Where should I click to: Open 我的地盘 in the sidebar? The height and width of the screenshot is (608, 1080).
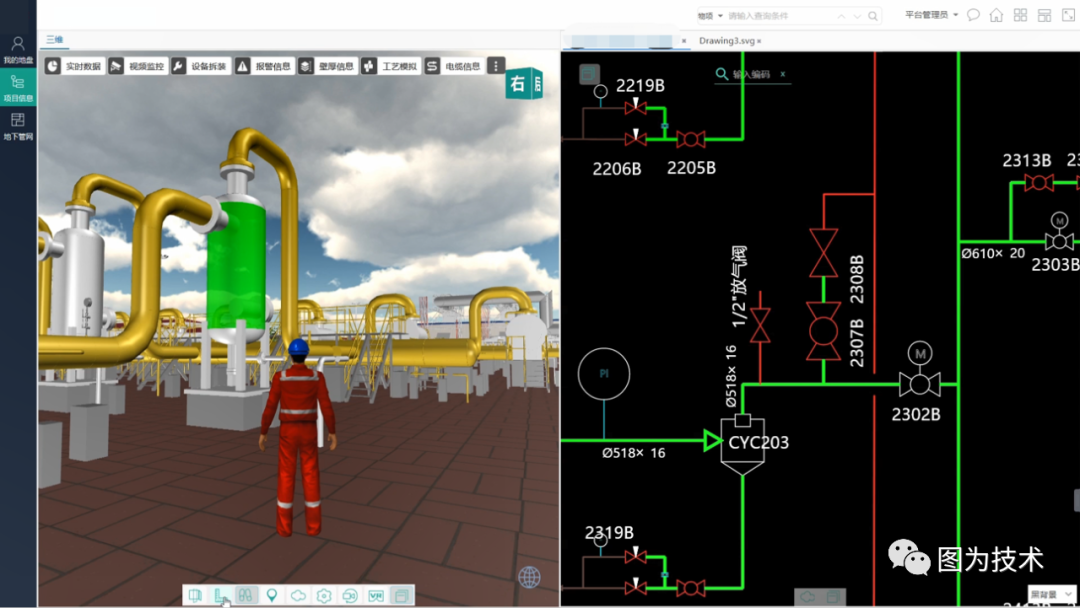click(x=18, y=50)
